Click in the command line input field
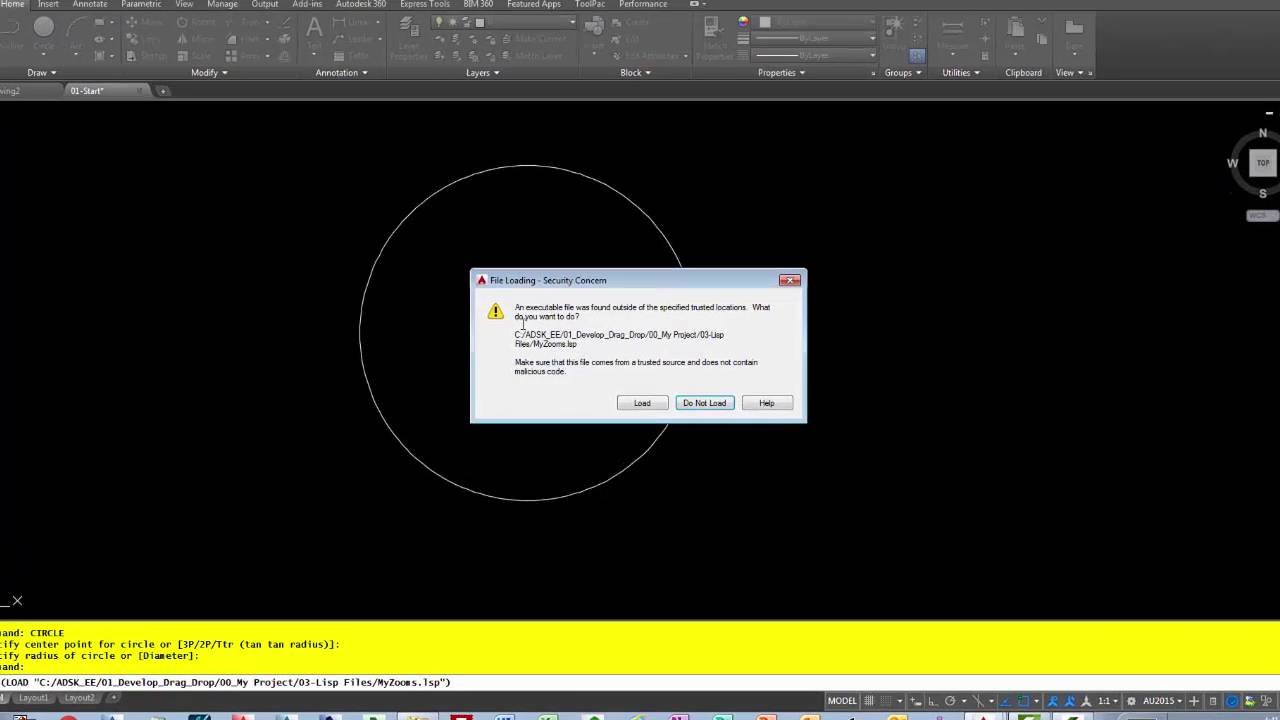Viewport: 1280px width, 720px height. [640, 682]
